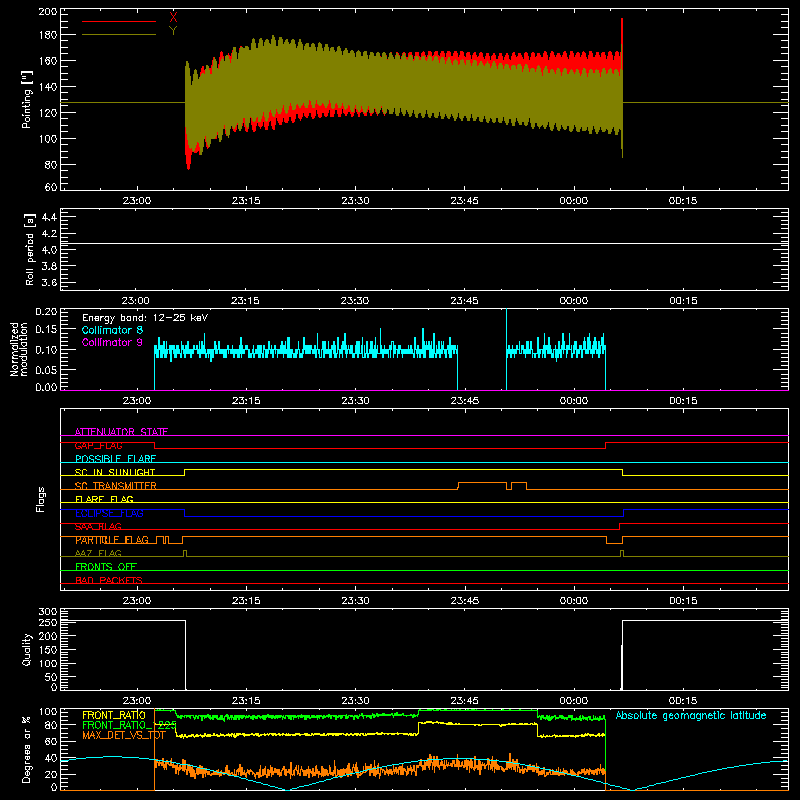
Task: Click the 'Quality' vertical axis title
Action: pyautogui.click(x=27, y=649)
